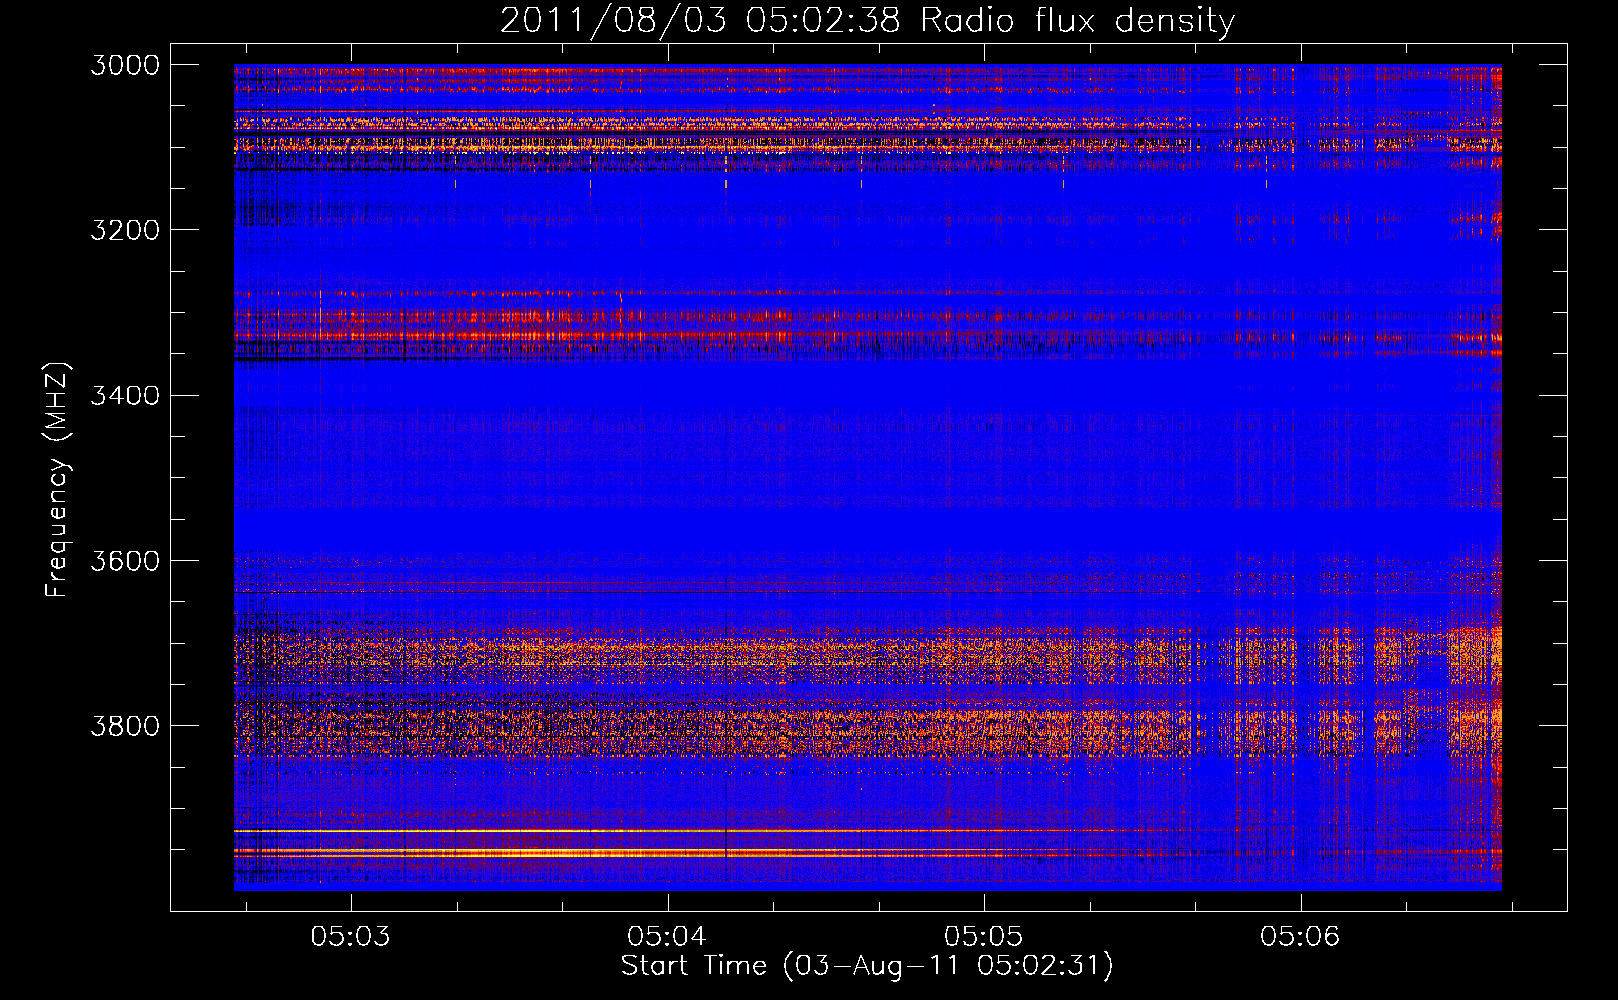The image size is (1618, 1000).
Task: Click the '05:03' time axis label
Action: [x=350, y=937]
